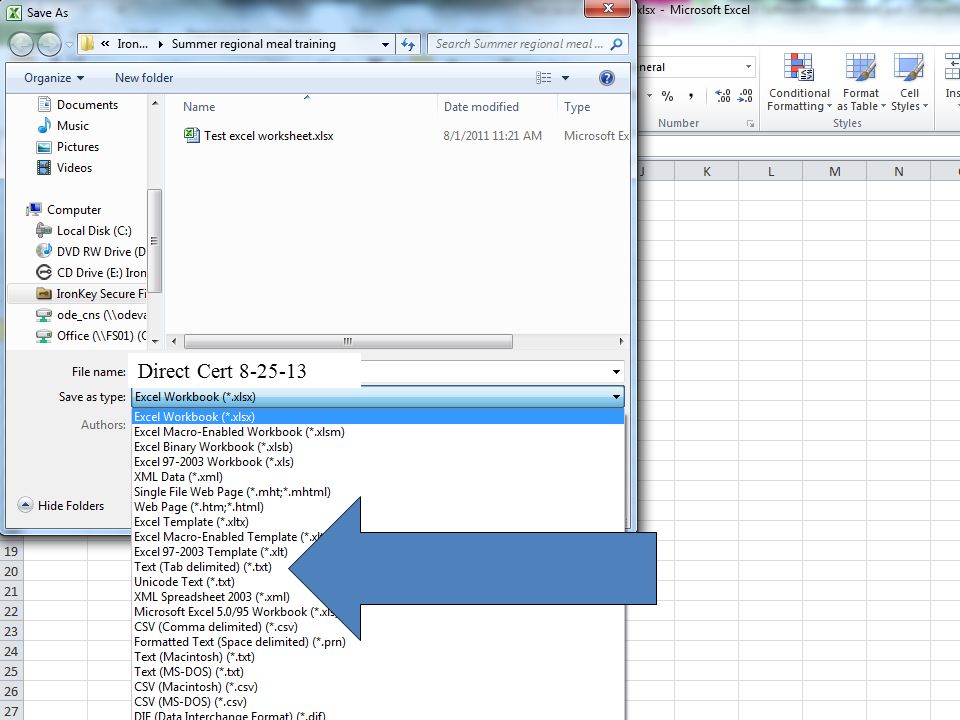Image resolution: width=960 pixels, height=720 pixels.
Task: Open the Organize dropdown menu
Action: pos(54,78)
